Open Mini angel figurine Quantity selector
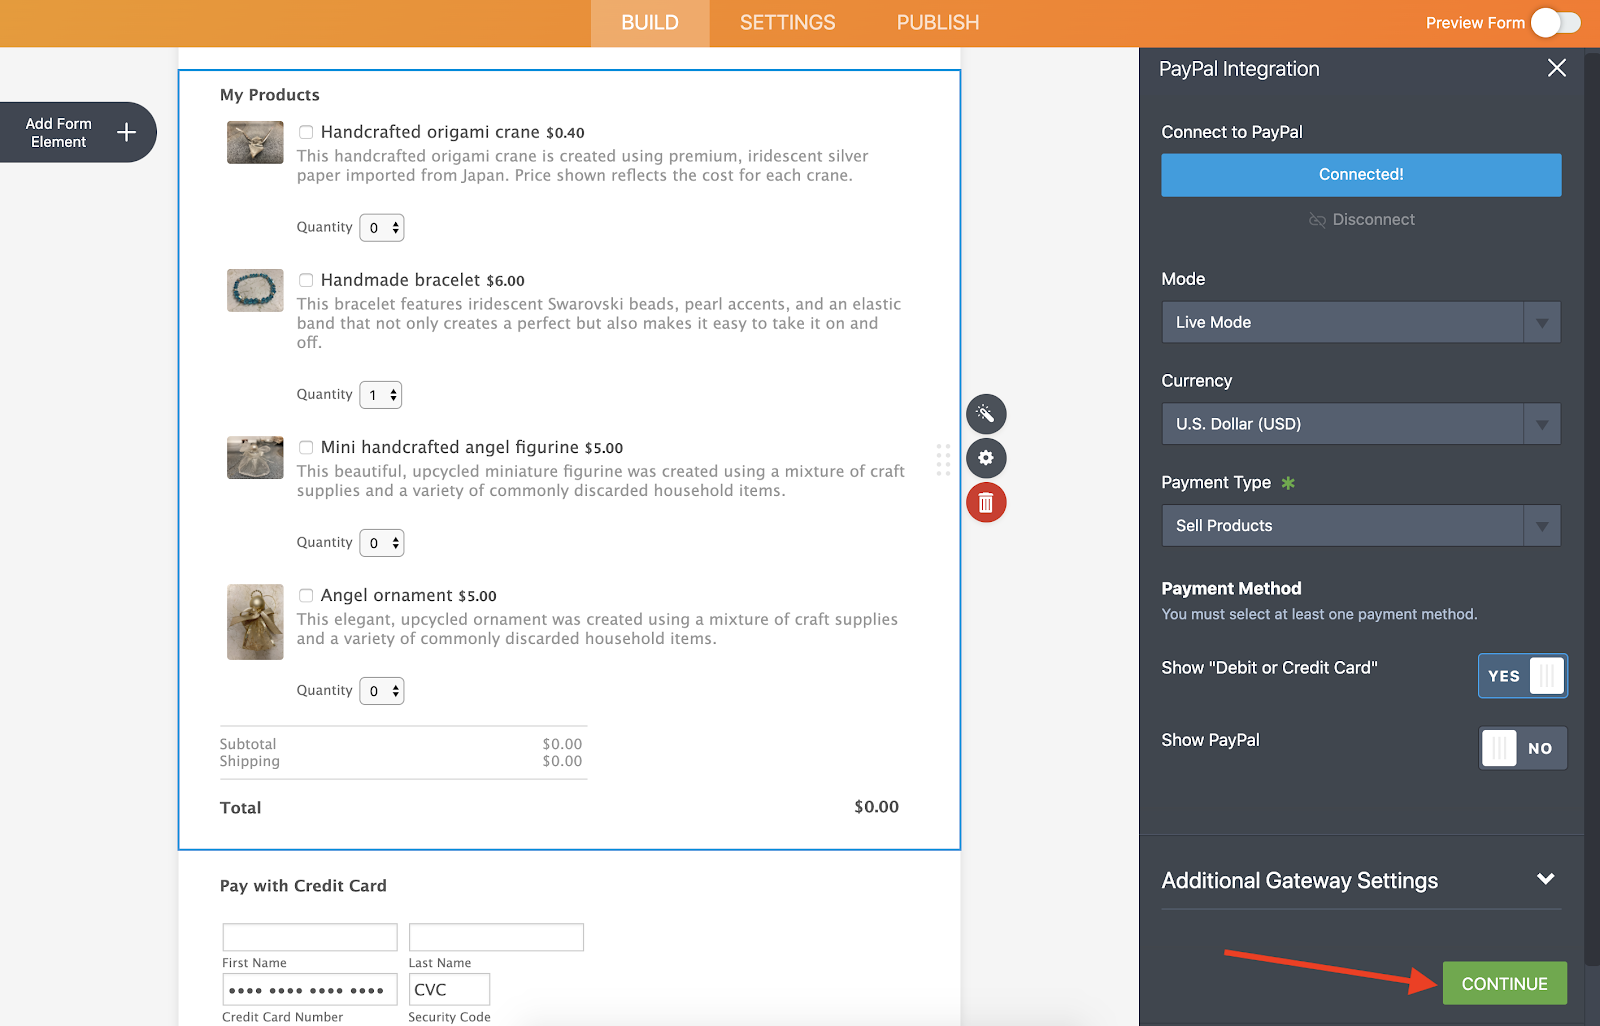Image resolution: width=1600 pixels, height=1026 pixels. (x=382, y=543)
